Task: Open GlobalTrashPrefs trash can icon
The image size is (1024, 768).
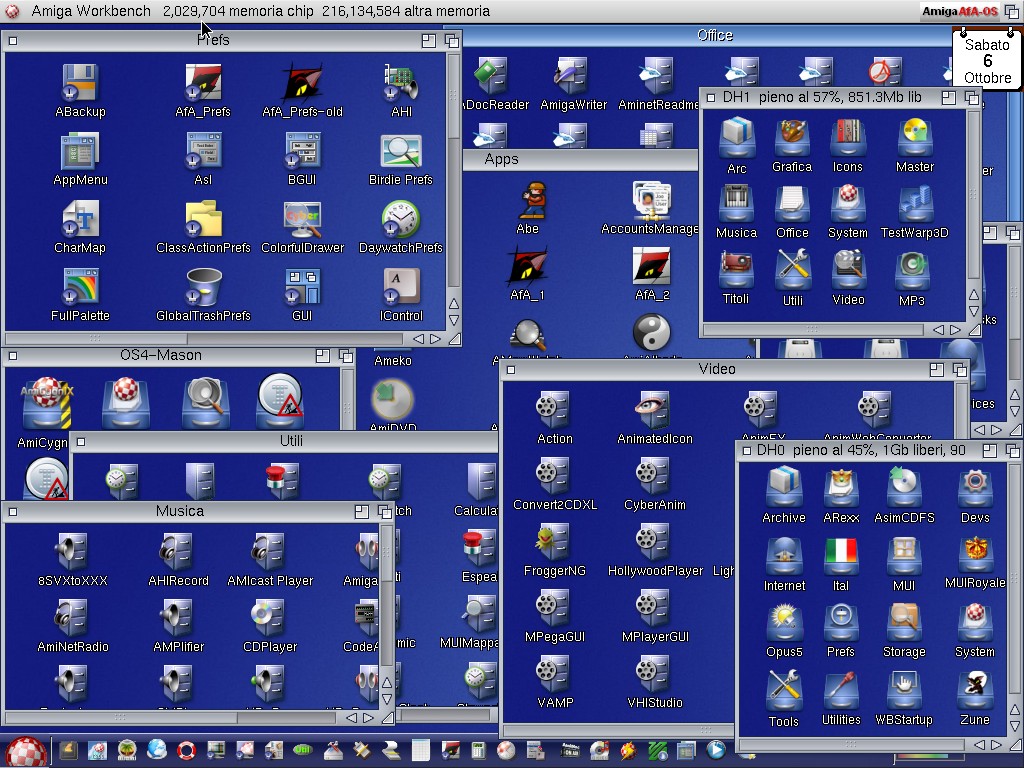Action: coord(203,287)
